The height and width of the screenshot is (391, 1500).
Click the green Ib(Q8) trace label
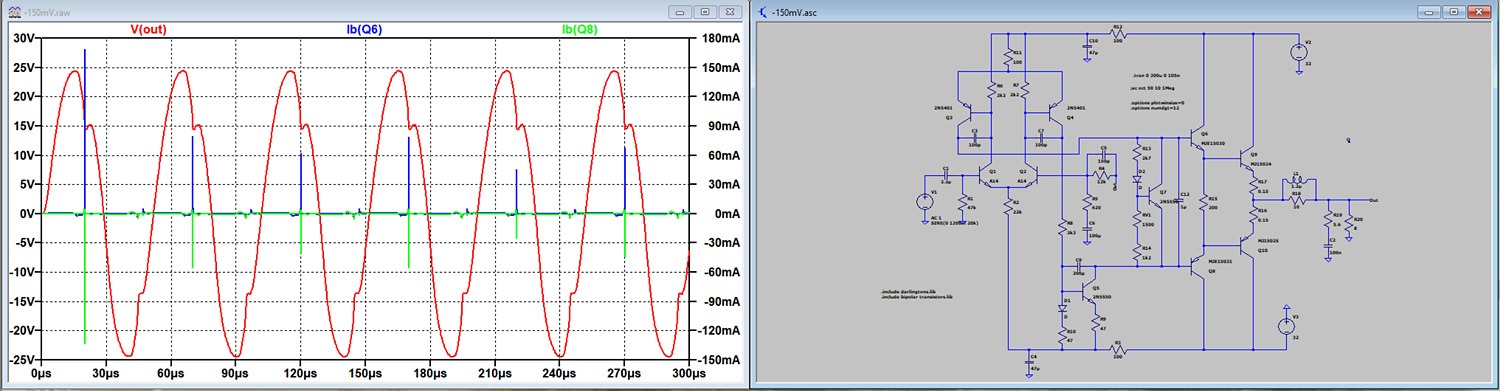point(580,29)
